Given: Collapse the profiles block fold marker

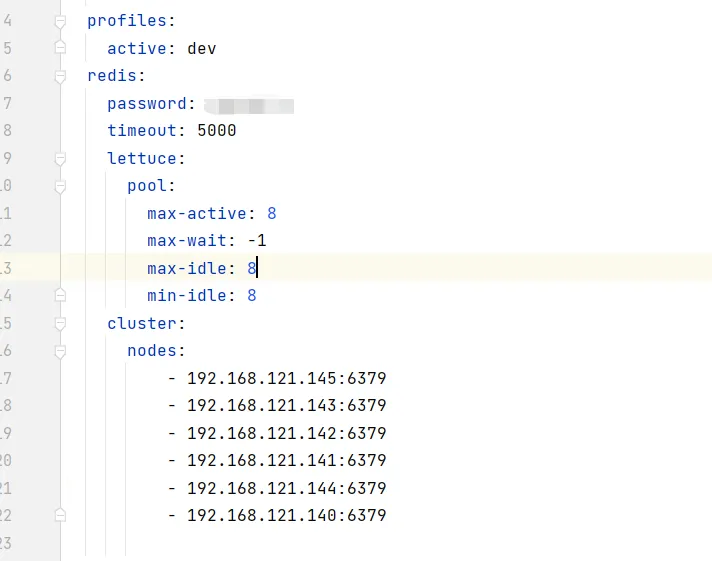Looking at the screenshot, I should [60, 21].
